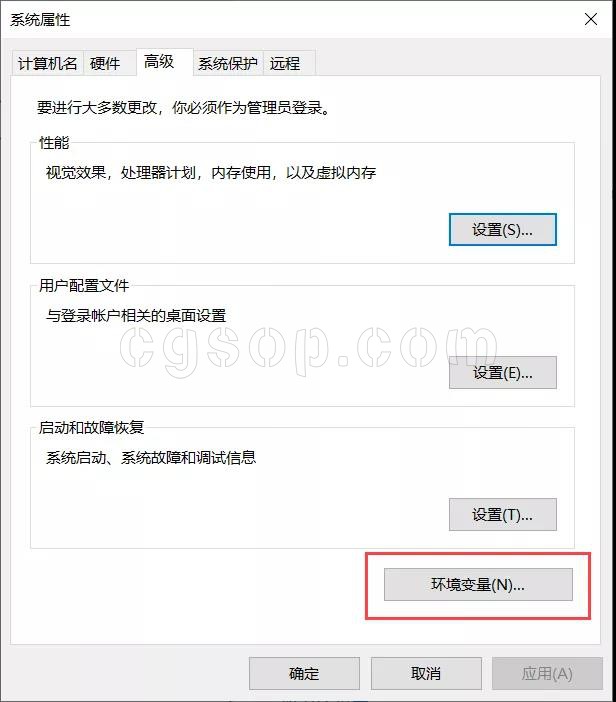Switch to the 计算机名 tab

[x=47, y=64]
